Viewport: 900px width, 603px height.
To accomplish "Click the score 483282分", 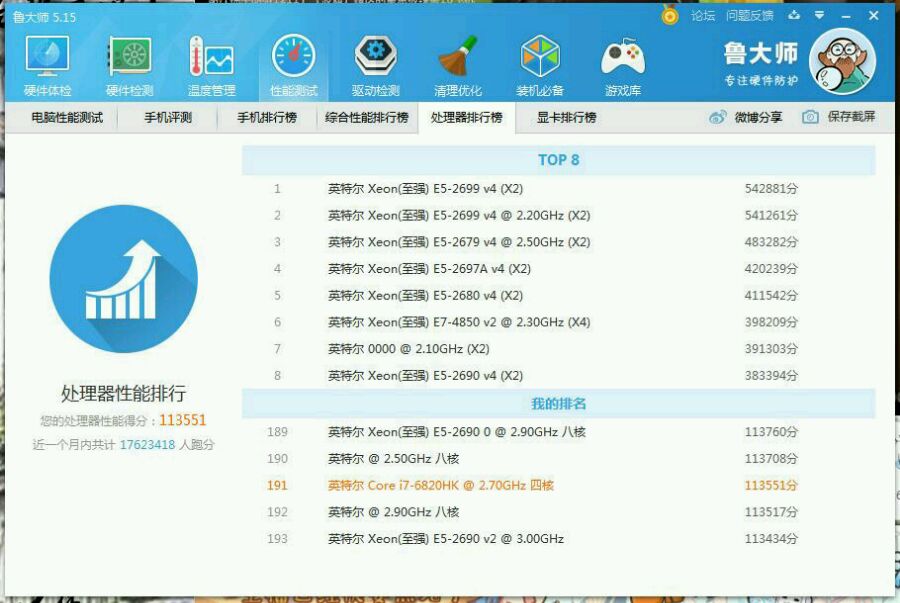I will pos(771,242).
